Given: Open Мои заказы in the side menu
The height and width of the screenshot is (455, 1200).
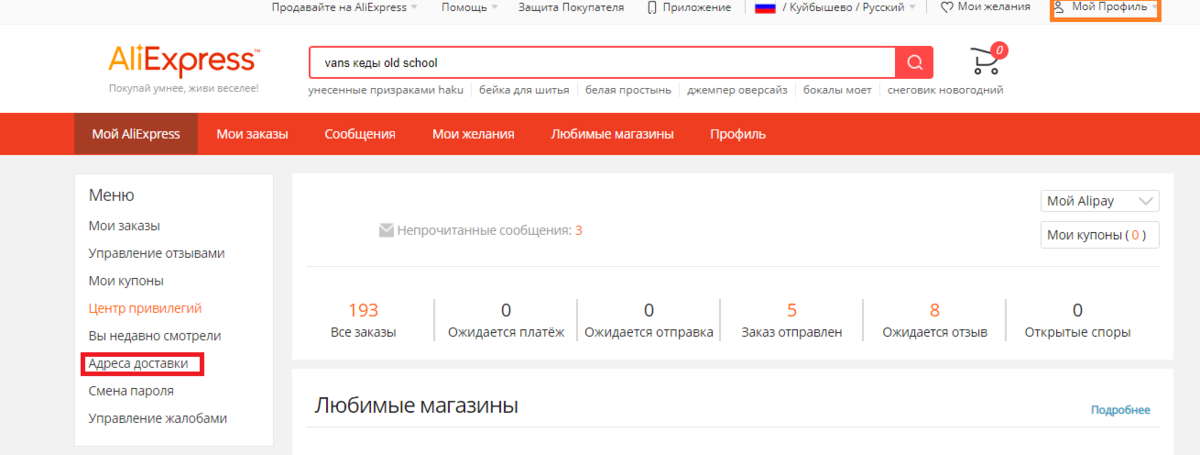Looking at the screenshot, I should coord(124,226).
